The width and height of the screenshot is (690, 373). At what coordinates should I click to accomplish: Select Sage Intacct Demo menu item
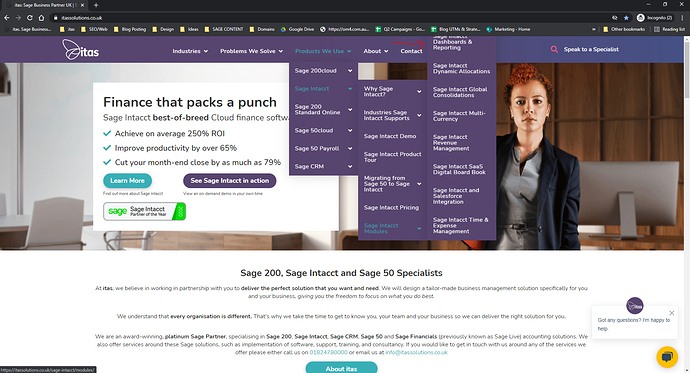[390, 136]
